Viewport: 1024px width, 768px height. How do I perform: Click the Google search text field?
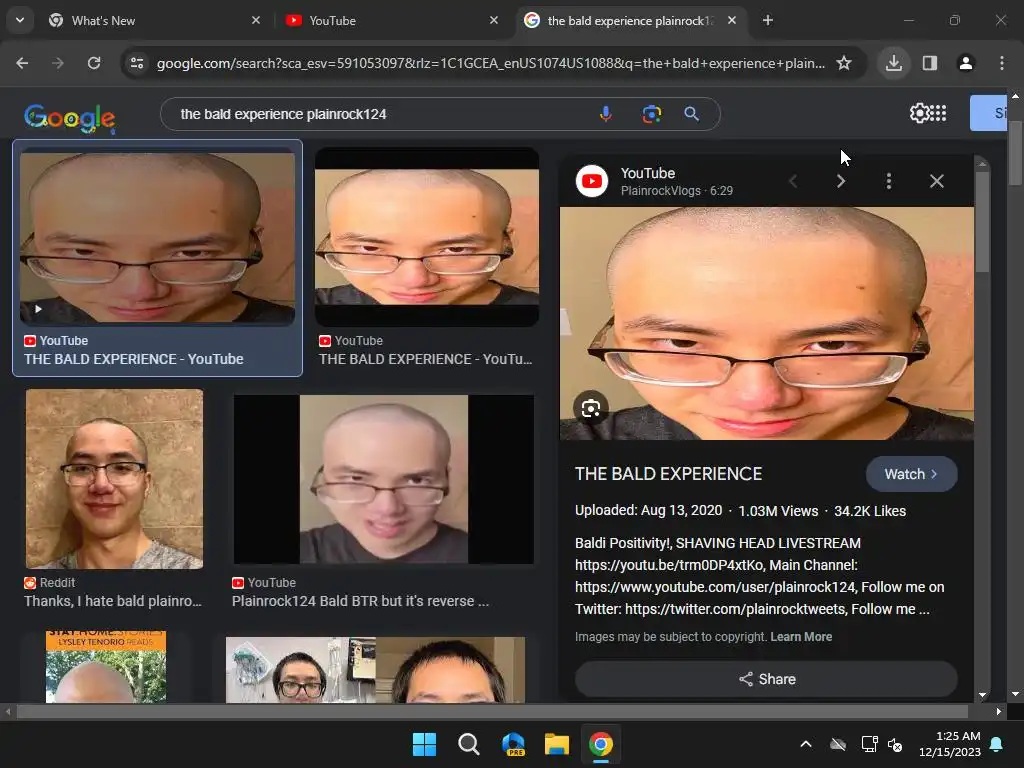click(385, 114)
